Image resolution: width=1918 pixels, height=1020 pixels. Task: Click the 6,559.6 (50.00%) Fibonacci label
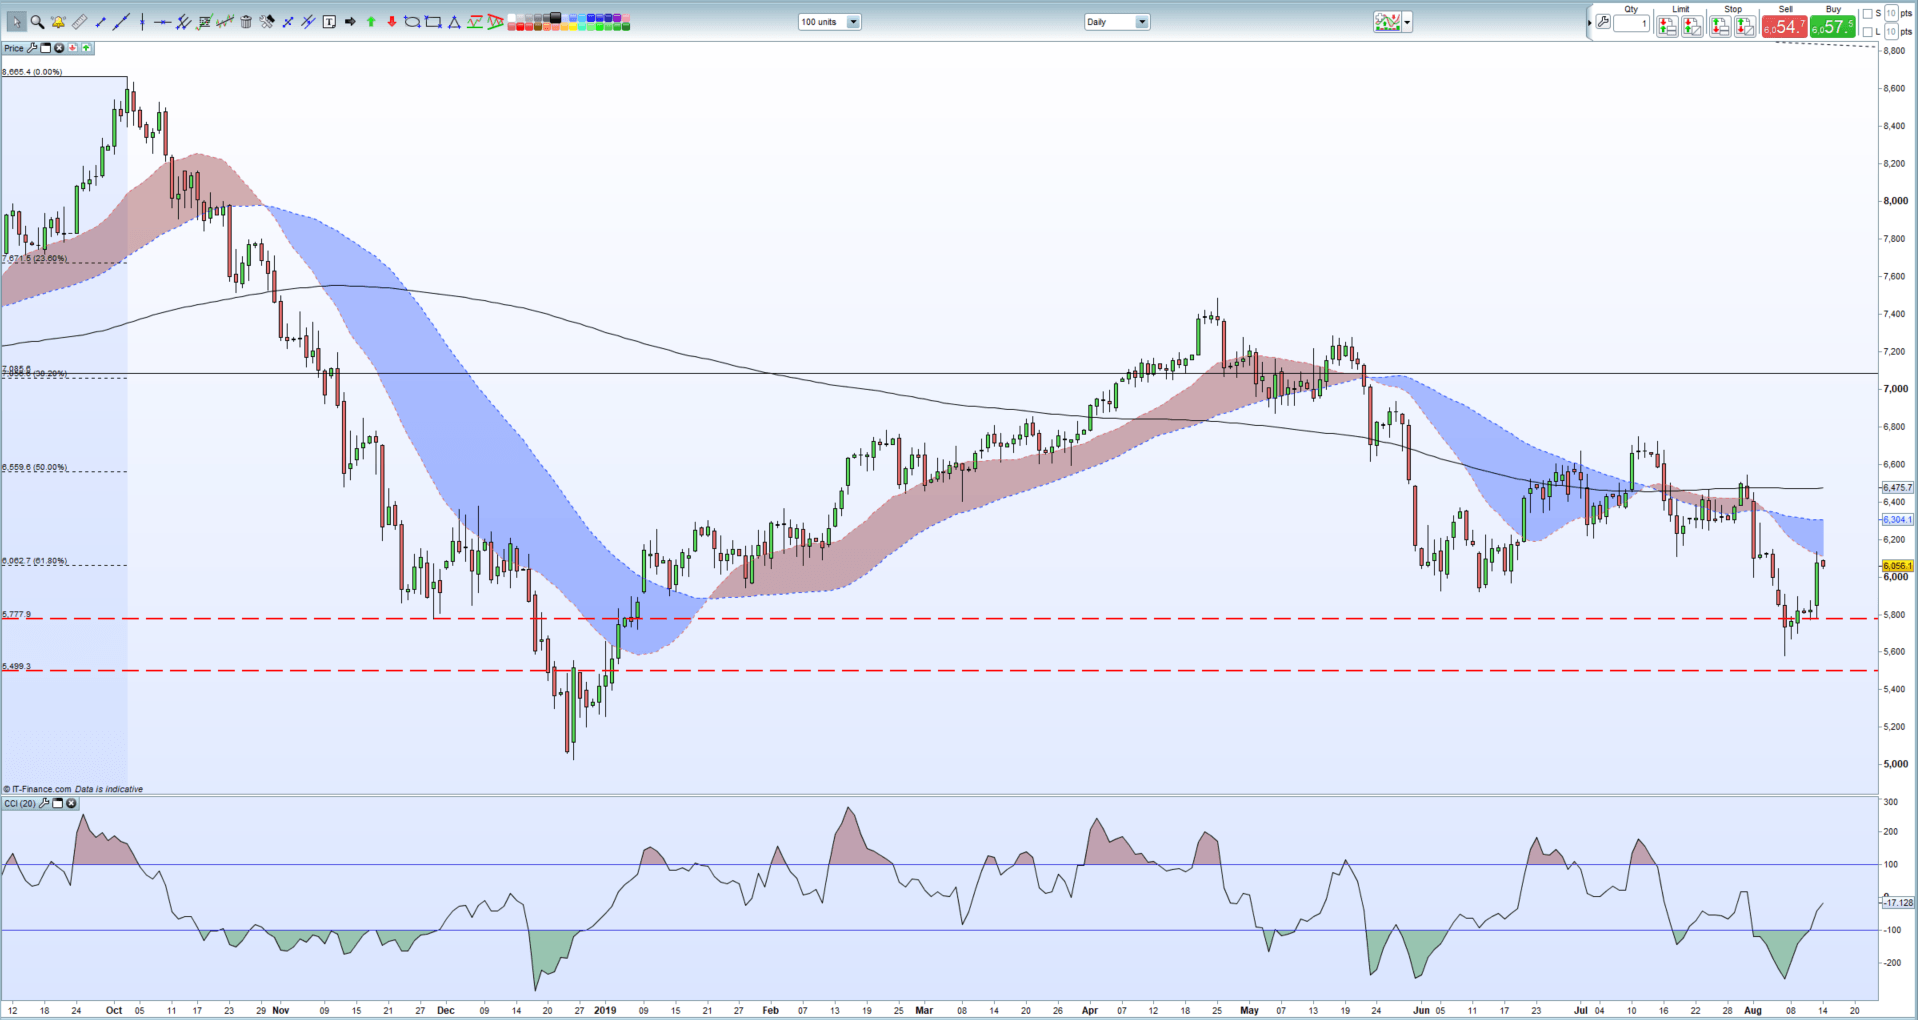click(35, 467)
